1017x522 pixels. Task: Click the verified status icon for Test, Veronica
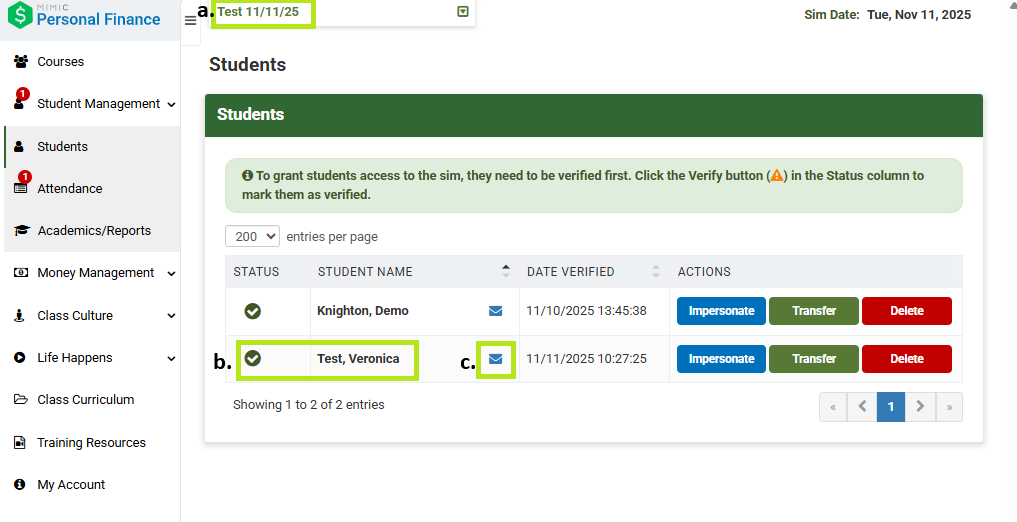(253, 358)
